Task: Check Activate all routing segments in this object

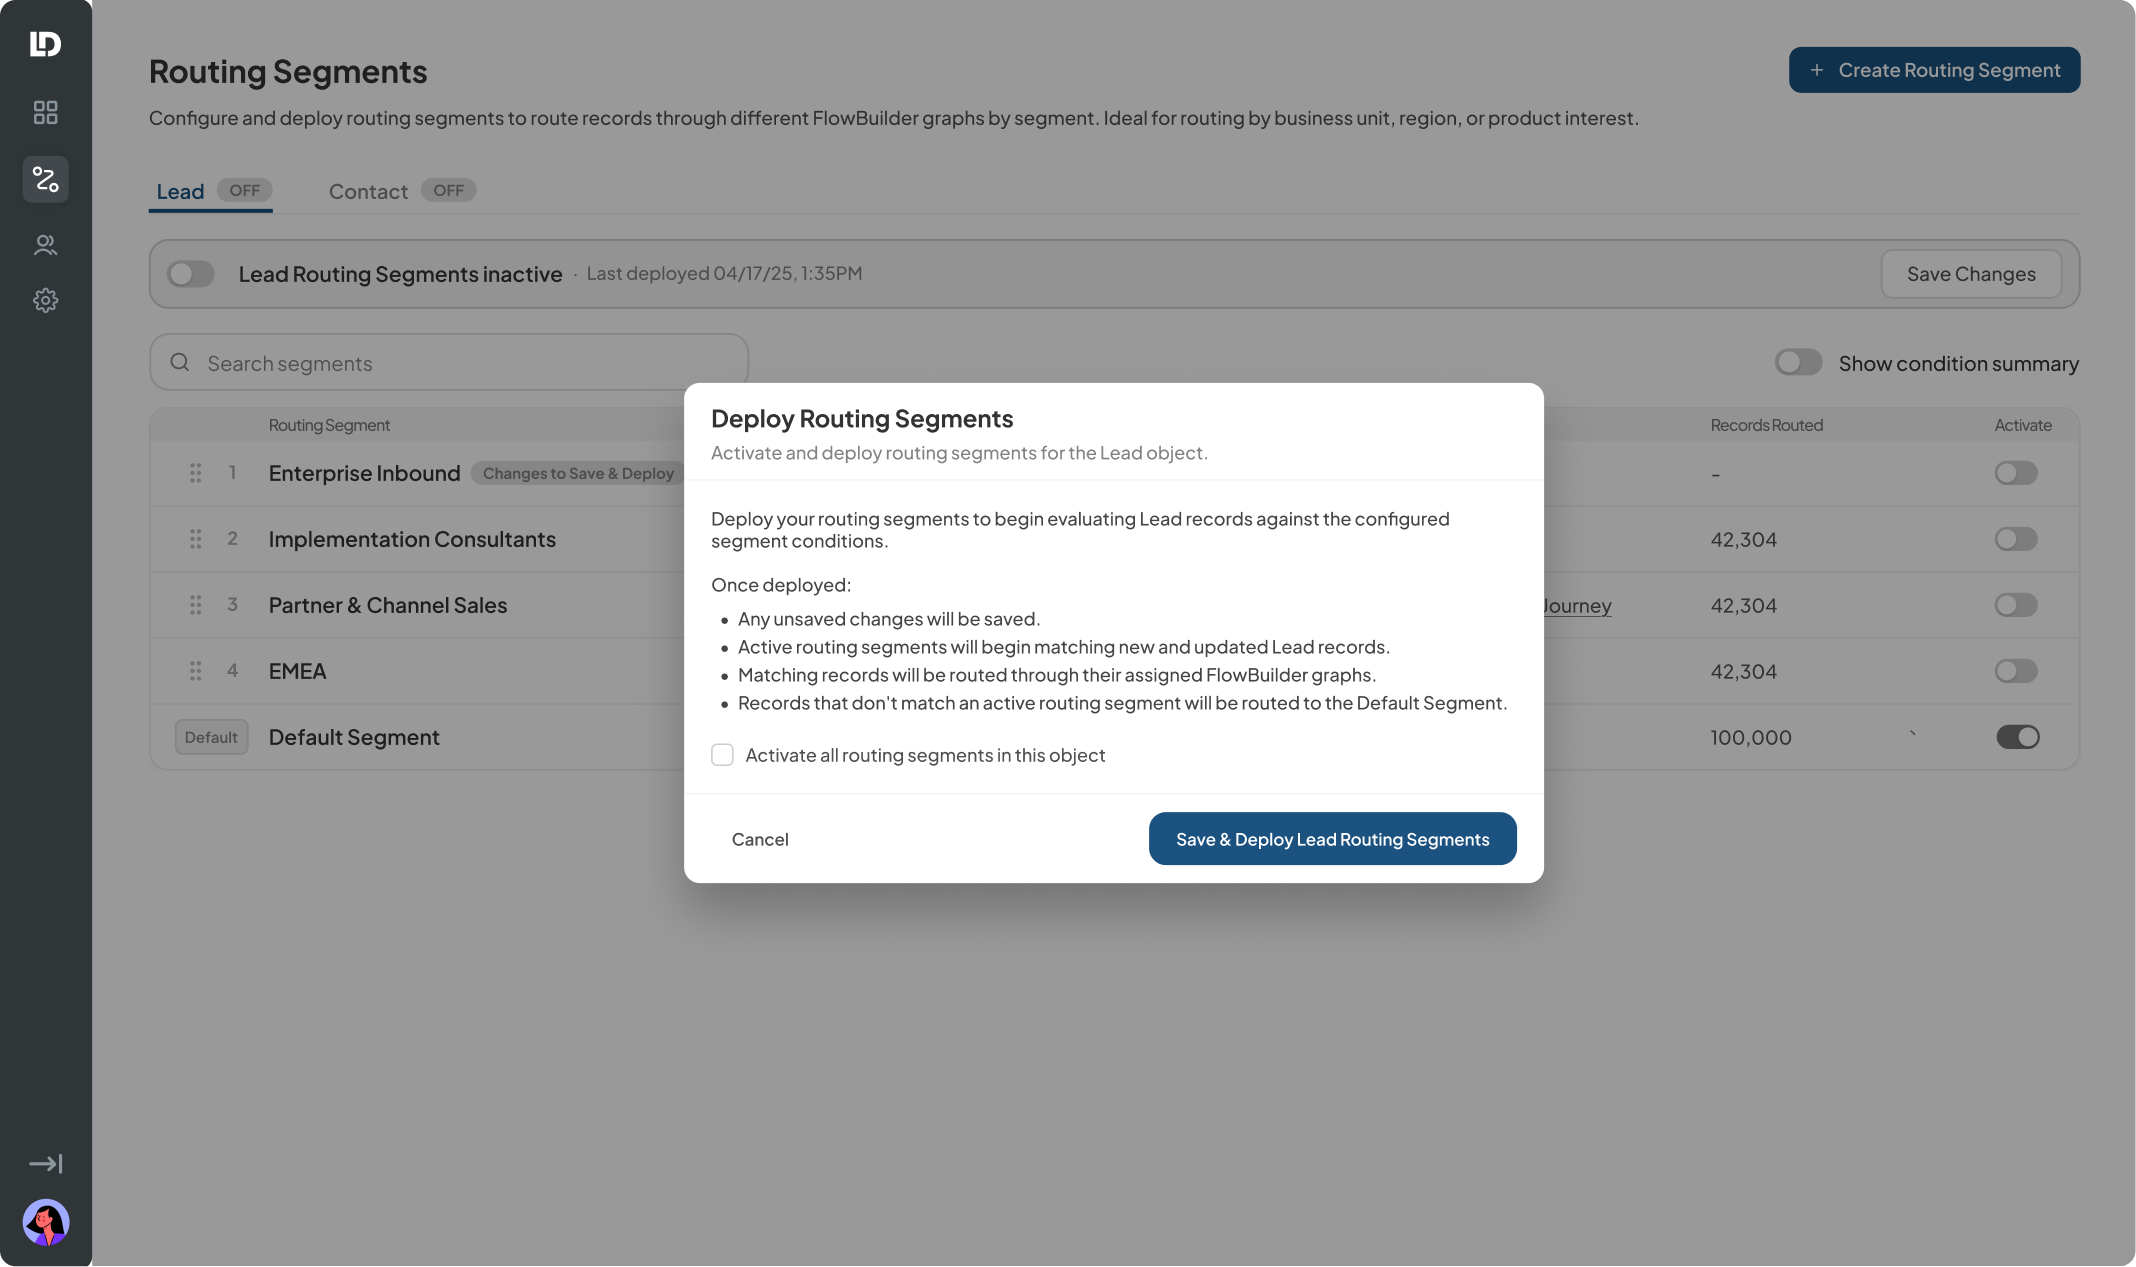Action: tap(722, 755)
